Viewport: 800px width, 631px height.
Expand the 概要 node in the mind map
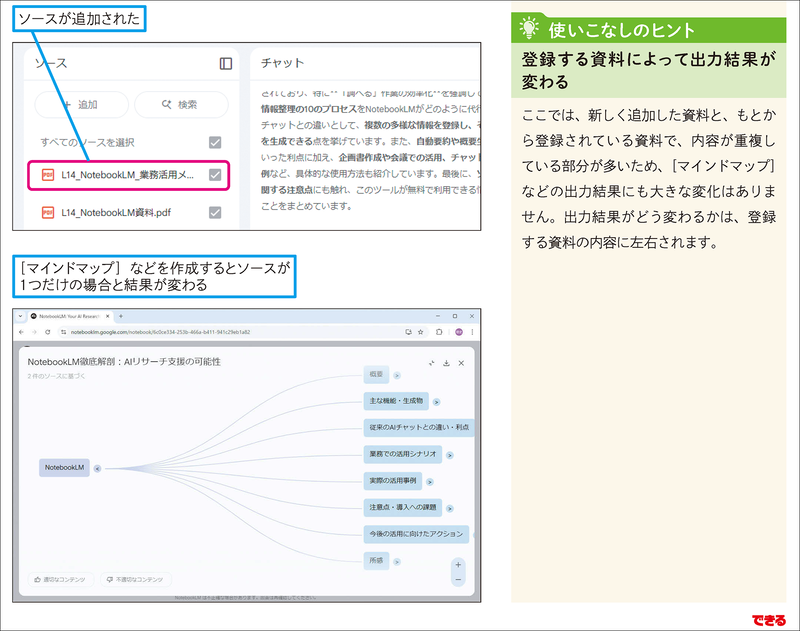(x=397, y=376)
